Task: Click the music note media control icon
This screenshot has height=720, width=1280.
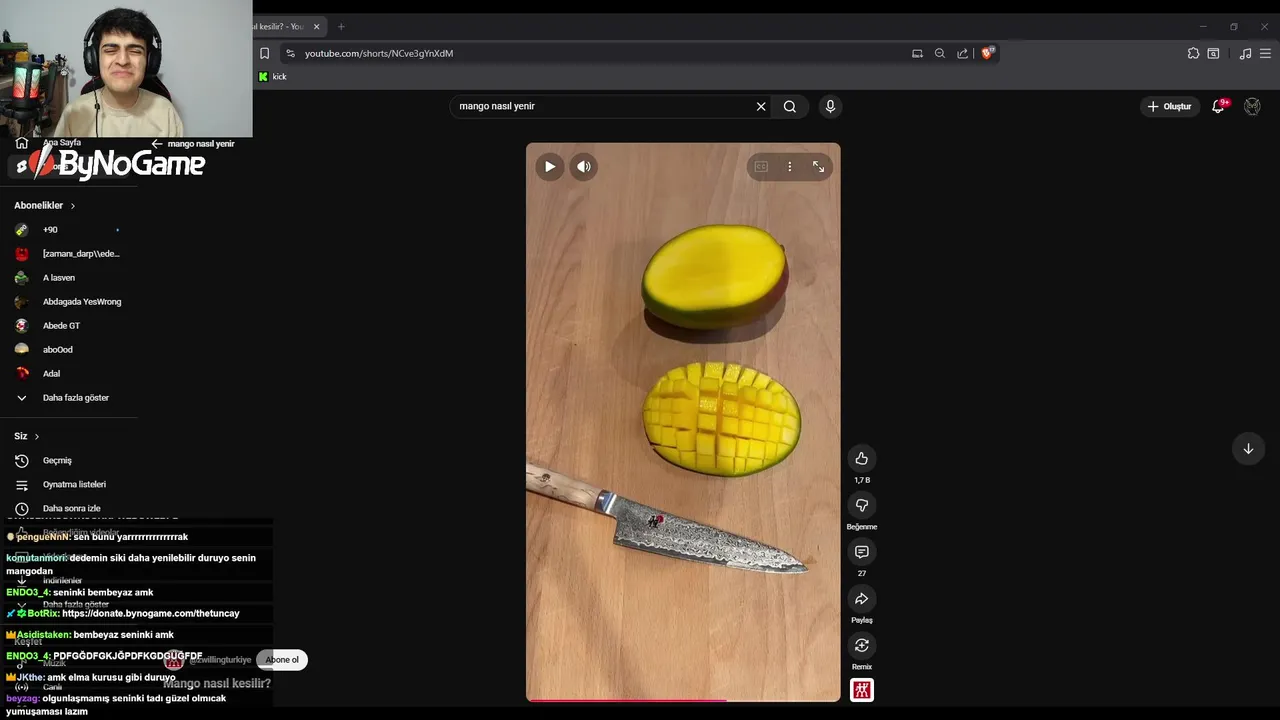Action: [1245, 53]
